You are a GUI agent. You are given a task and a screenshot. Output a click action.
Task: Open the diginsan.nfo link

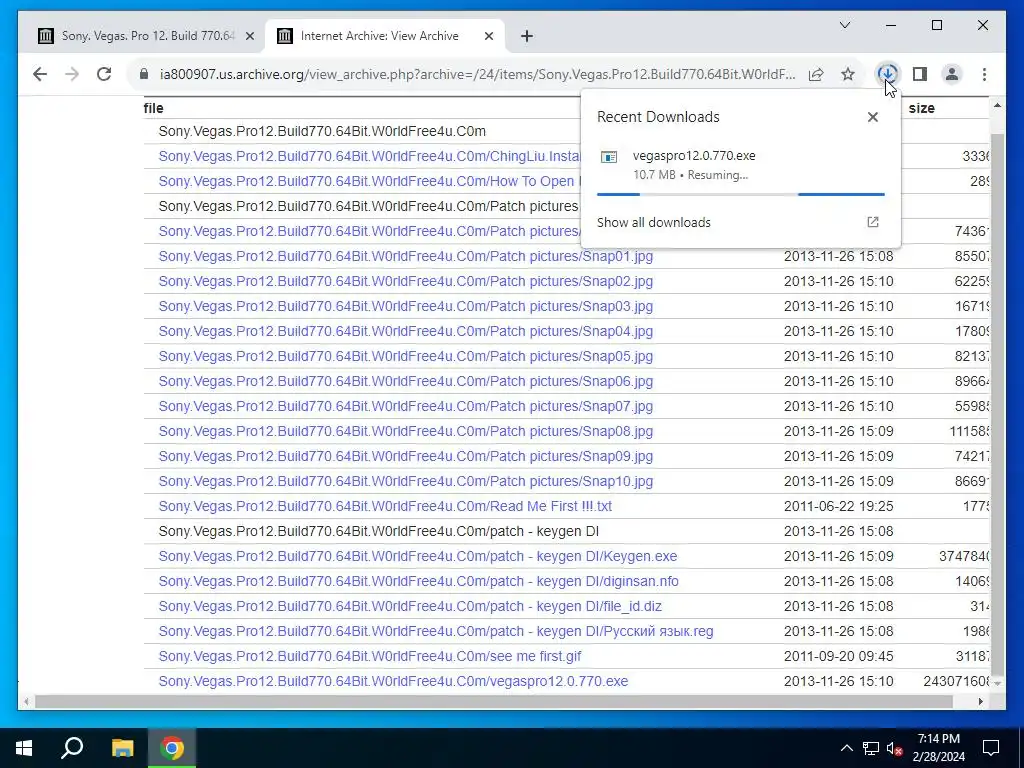click(x=419, y=581)
